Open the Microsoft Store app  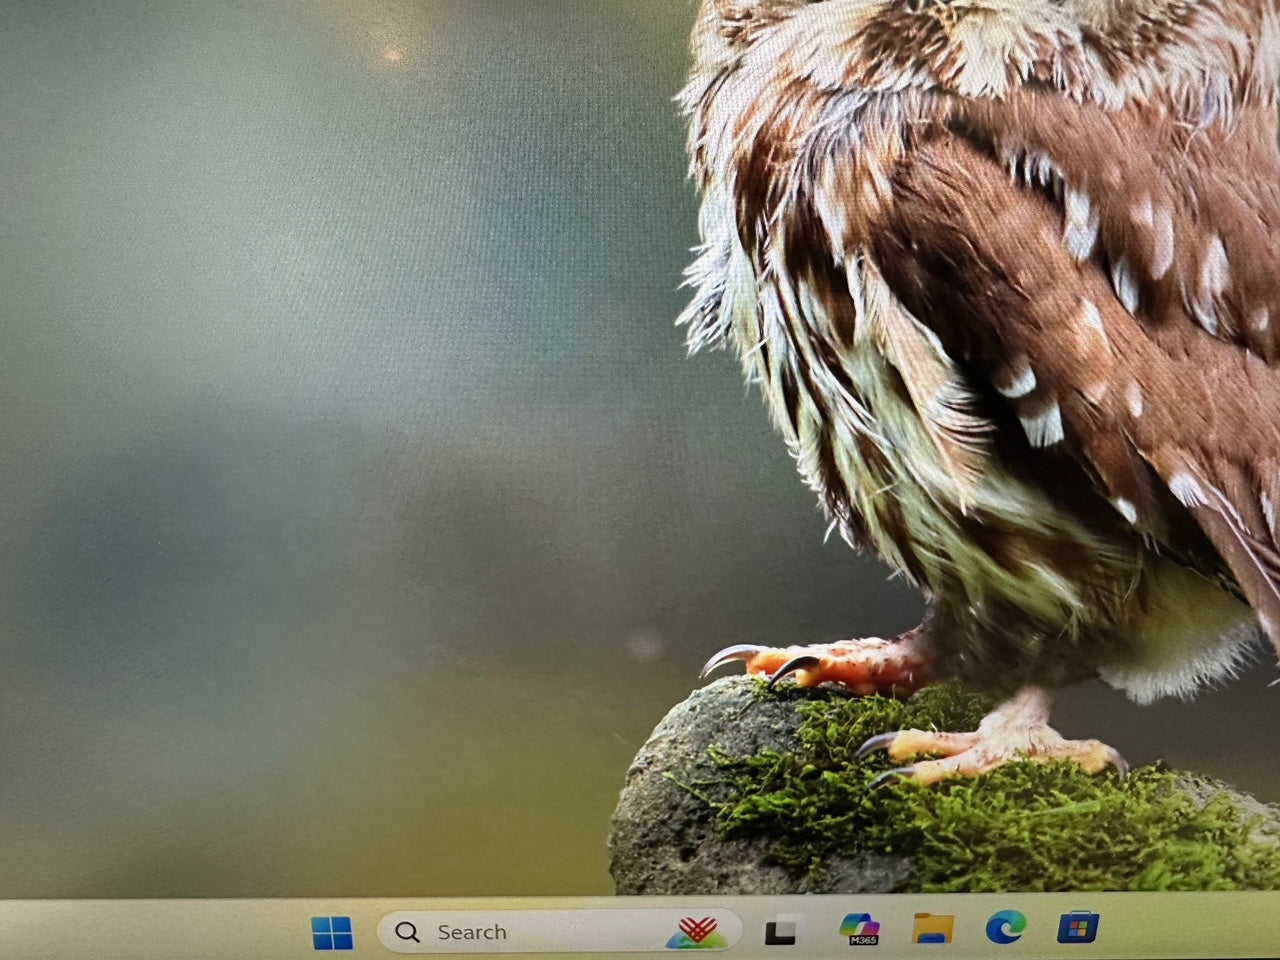[x=1078, y=927]
